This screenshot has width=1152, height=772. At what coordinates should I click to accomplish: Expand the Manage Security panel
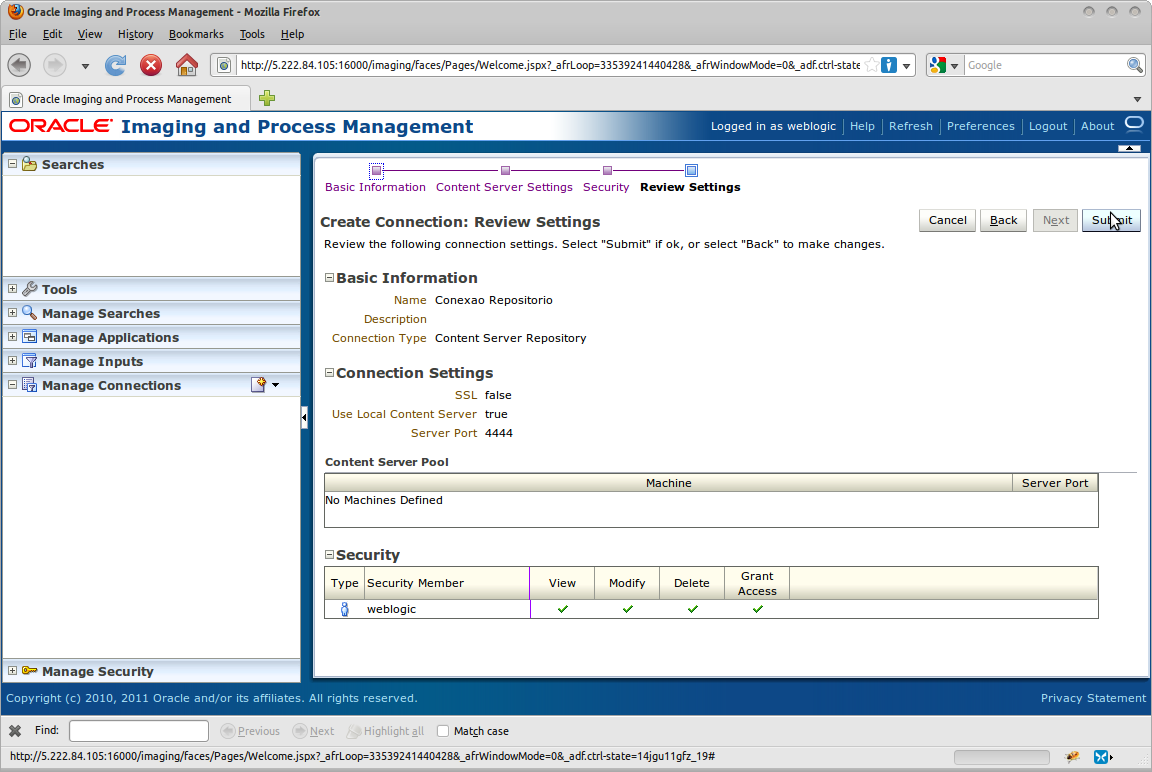[12, 670]
